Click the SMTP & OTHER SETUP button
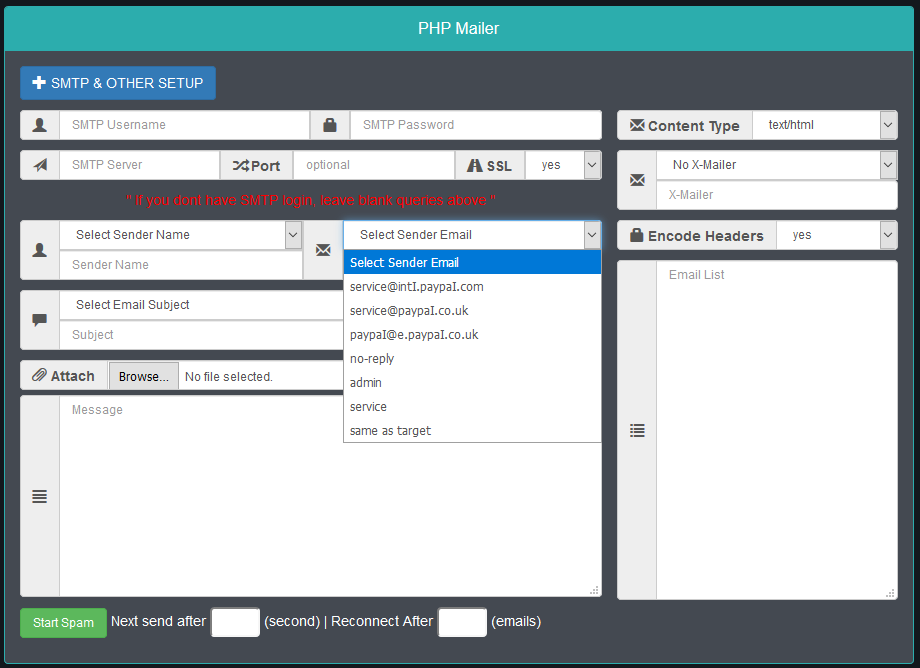This screenshot has height=668, width=920. pyautogui.click(x=118, y=83)
